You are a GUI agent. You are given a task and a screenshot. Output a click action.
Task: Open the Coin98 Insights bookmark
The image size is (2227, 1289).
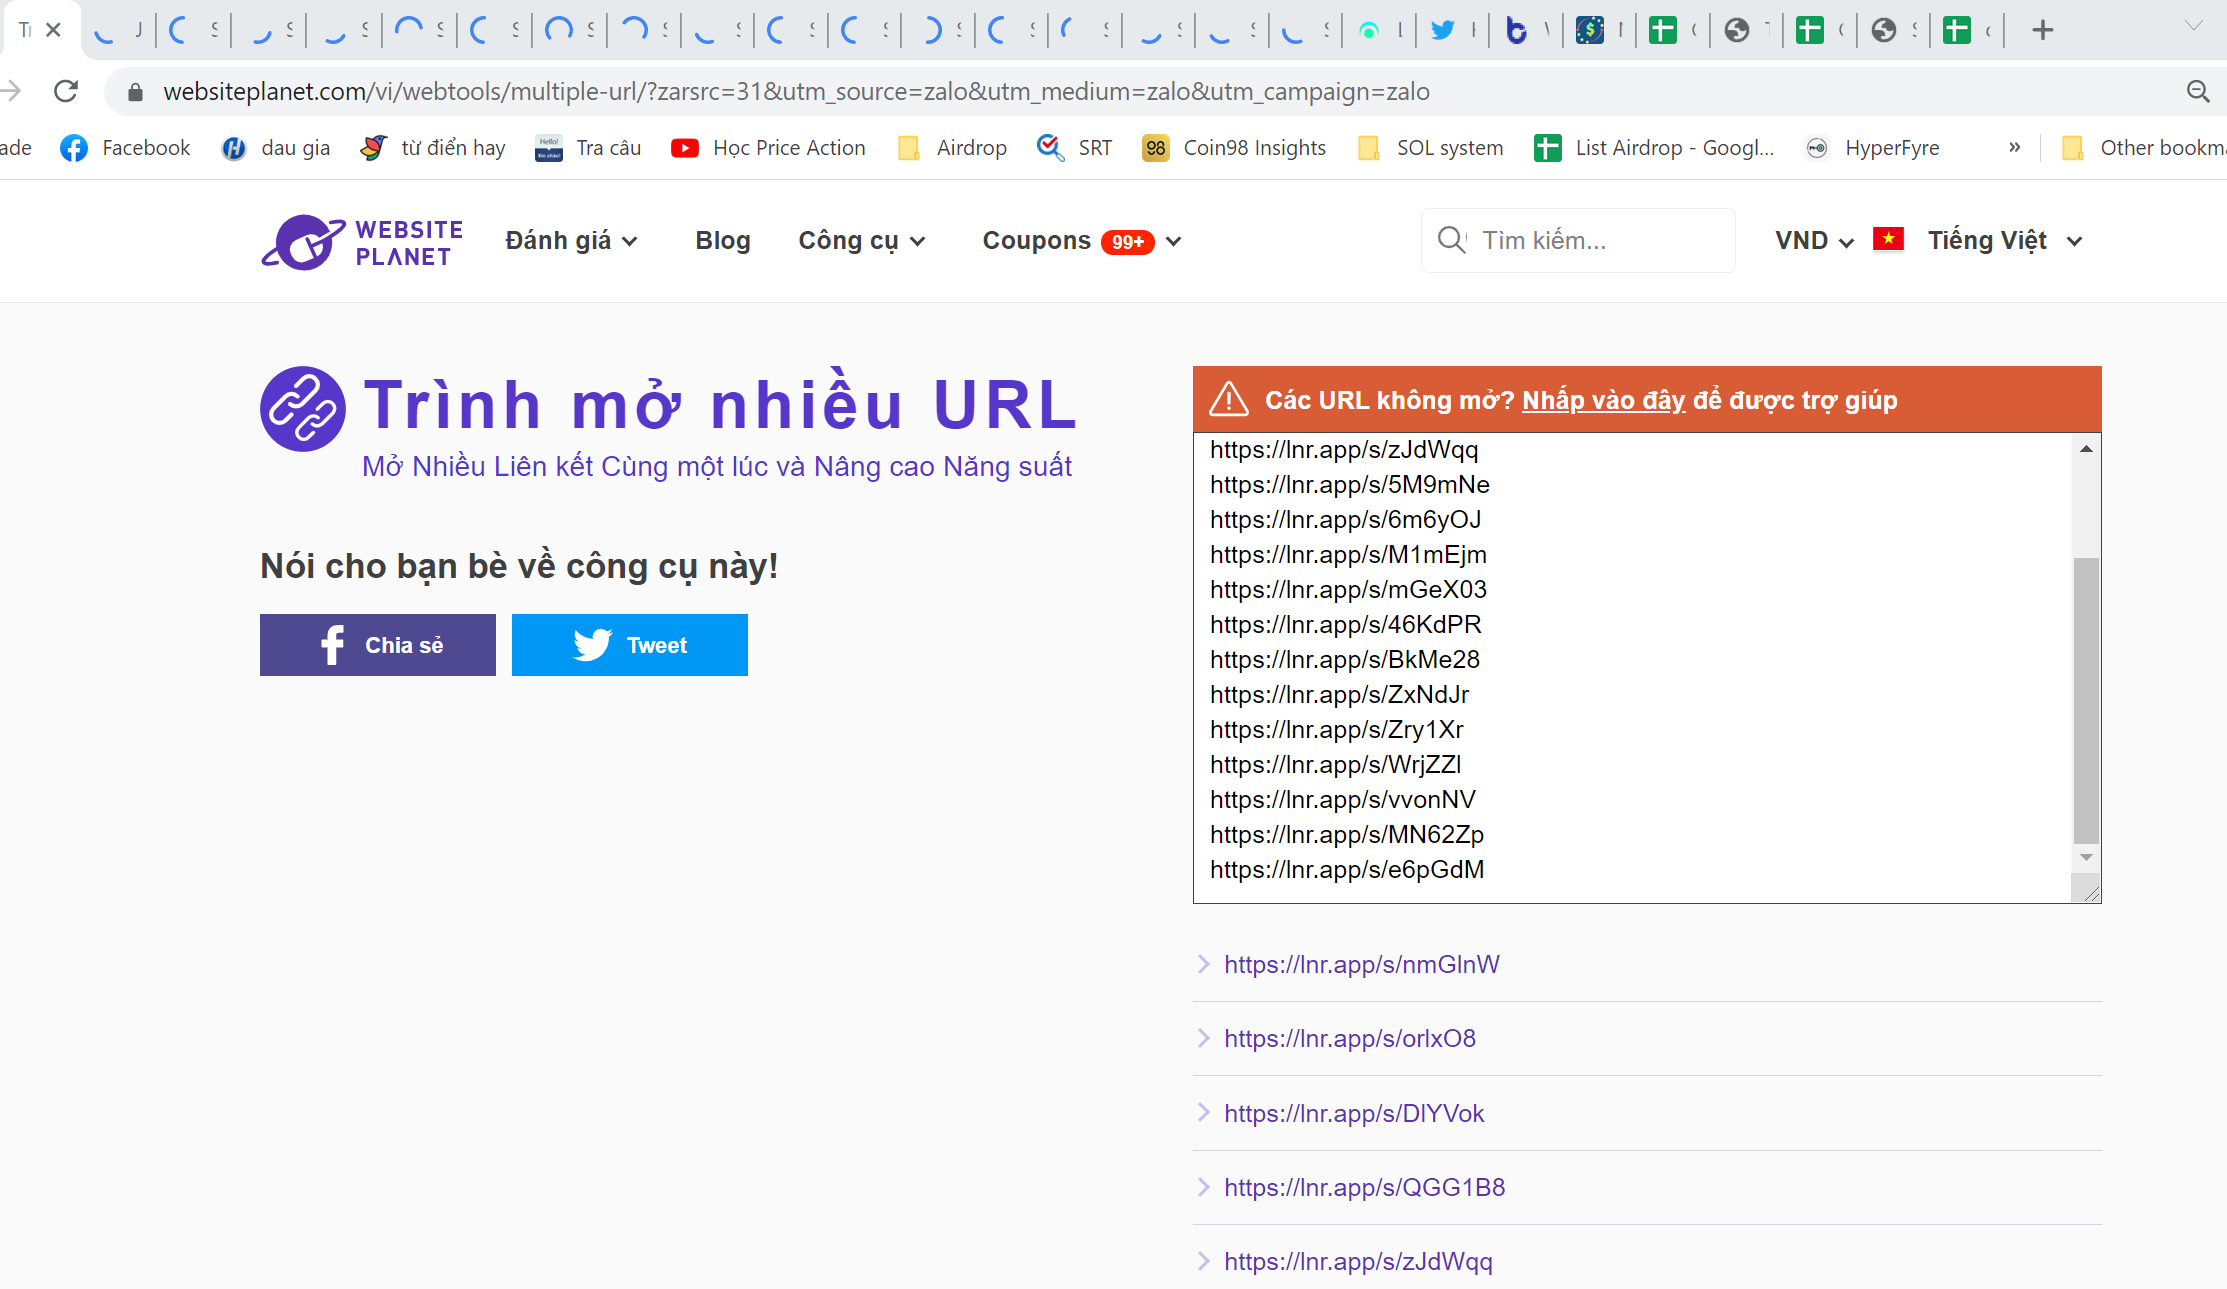click(1234, 148)
